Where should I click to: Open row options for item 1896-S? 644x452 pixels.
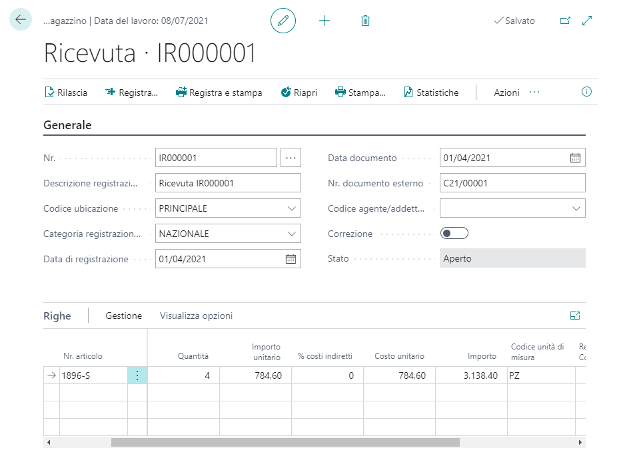(137, 375)
